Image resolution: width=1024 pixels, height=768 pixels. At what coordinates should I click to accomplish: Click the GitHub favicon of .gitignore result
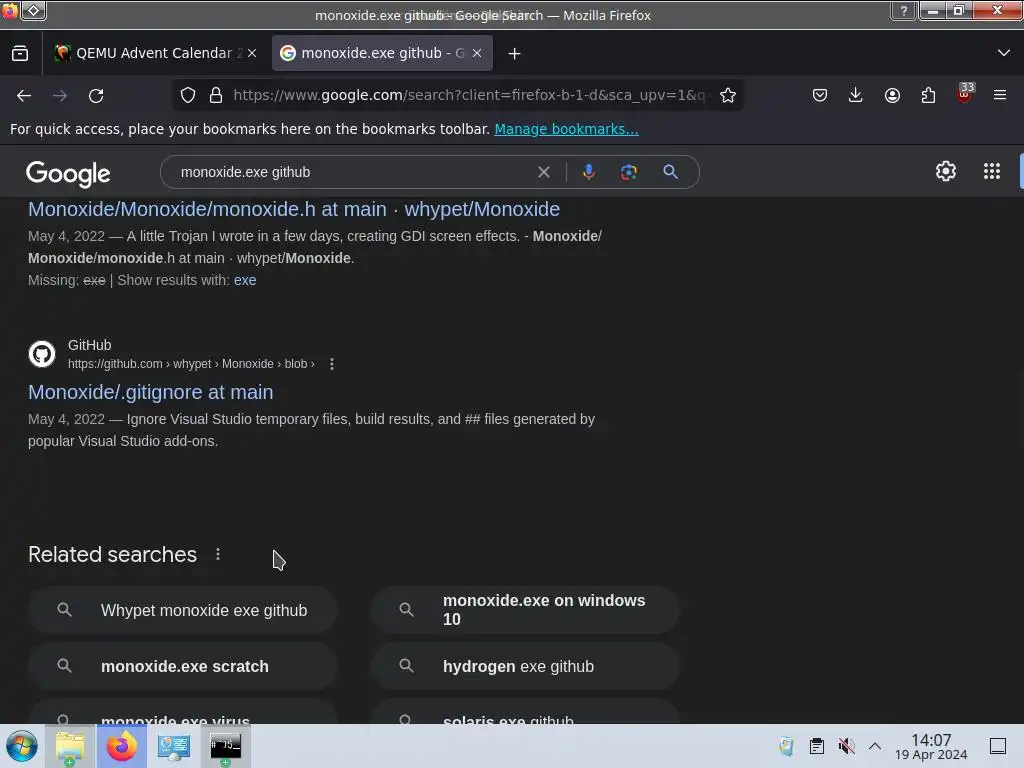[42, 354]
